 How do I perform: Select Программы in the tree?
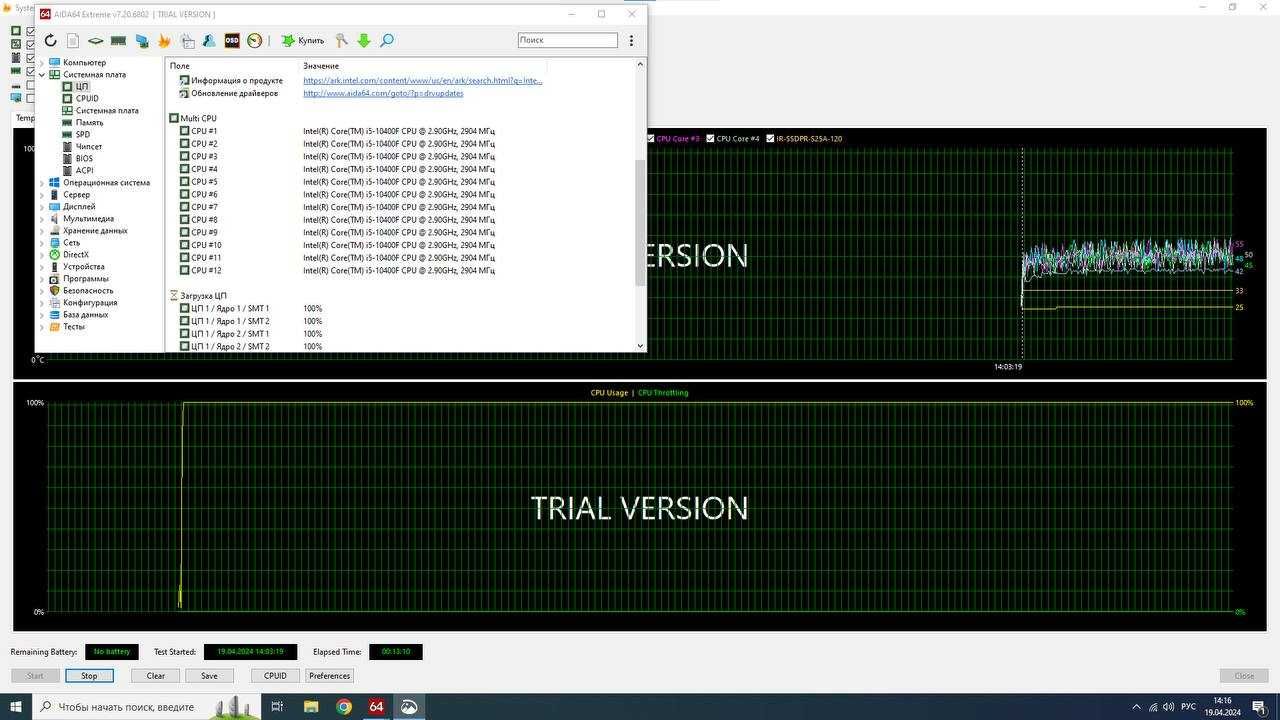click(x=86, y=278)
